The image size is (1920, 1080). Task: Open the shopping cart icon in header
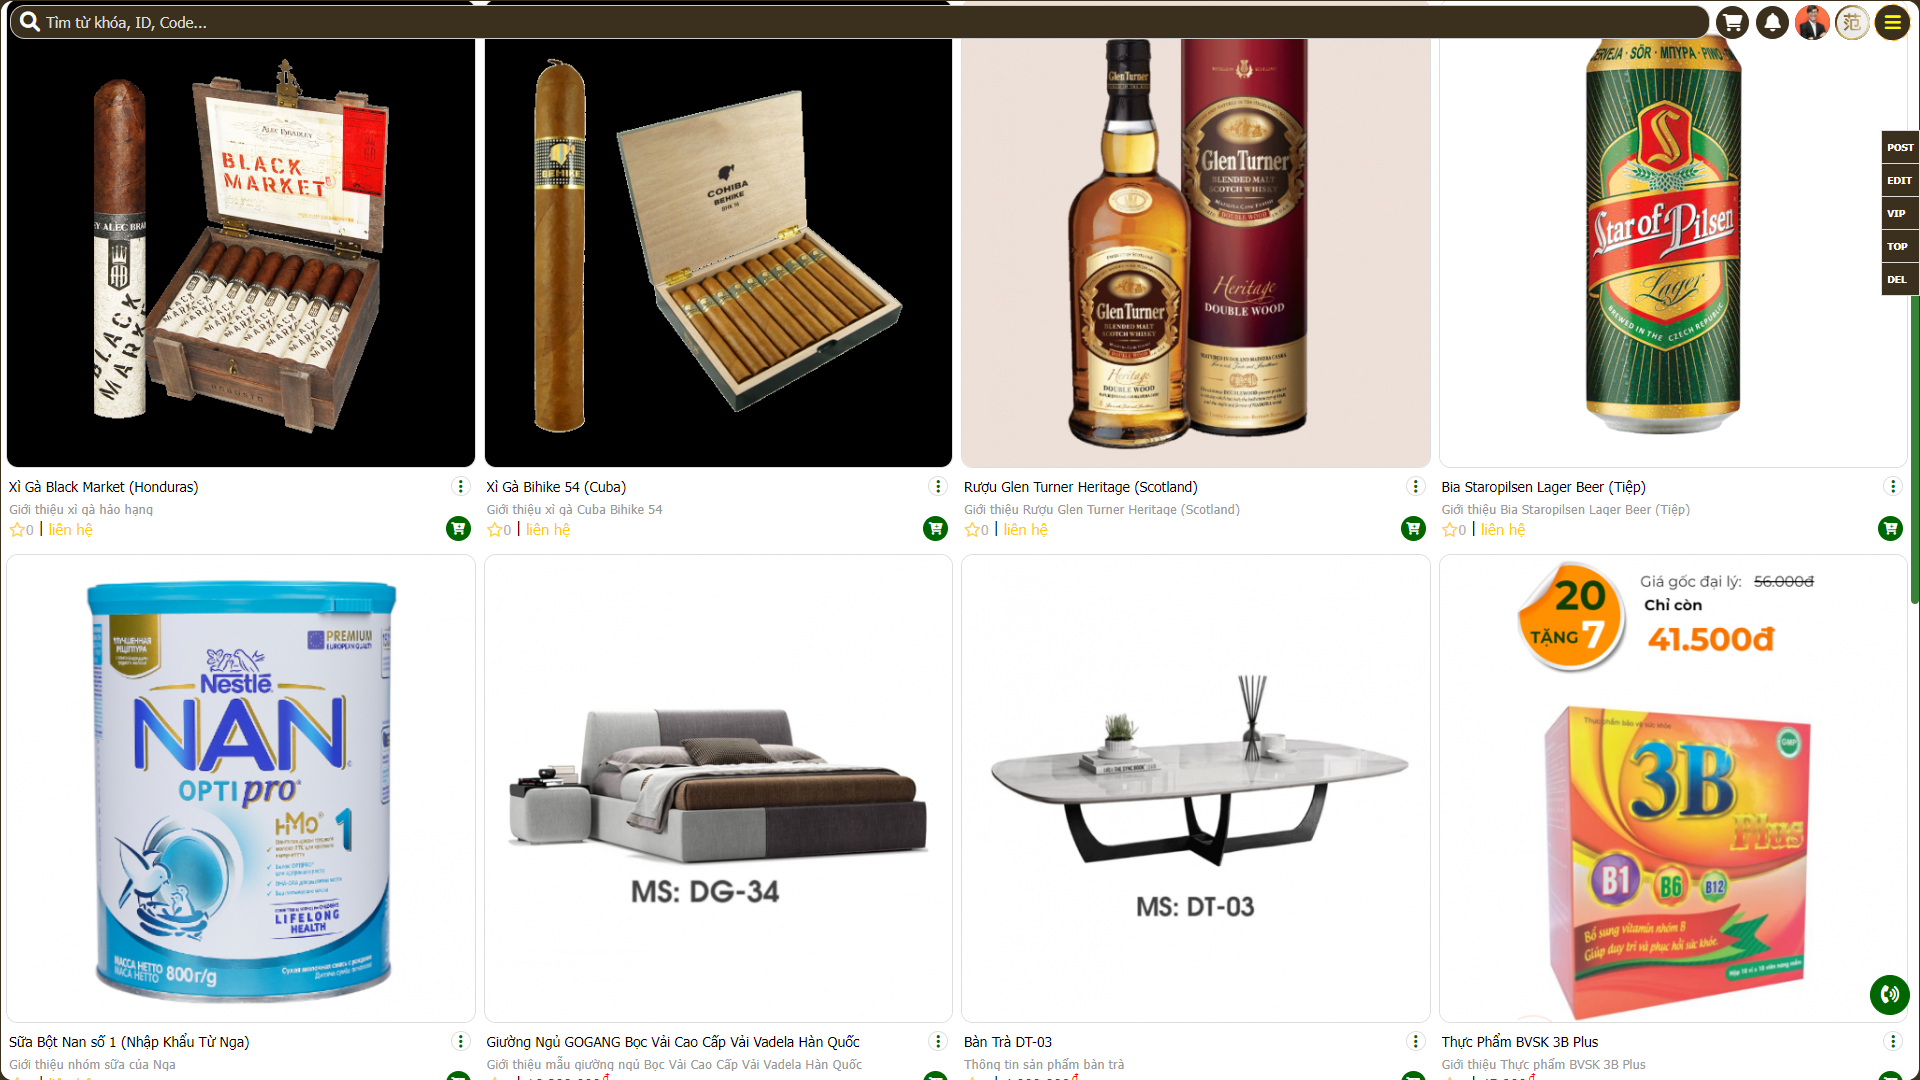pyautogui.click(x=1732, y=22)
